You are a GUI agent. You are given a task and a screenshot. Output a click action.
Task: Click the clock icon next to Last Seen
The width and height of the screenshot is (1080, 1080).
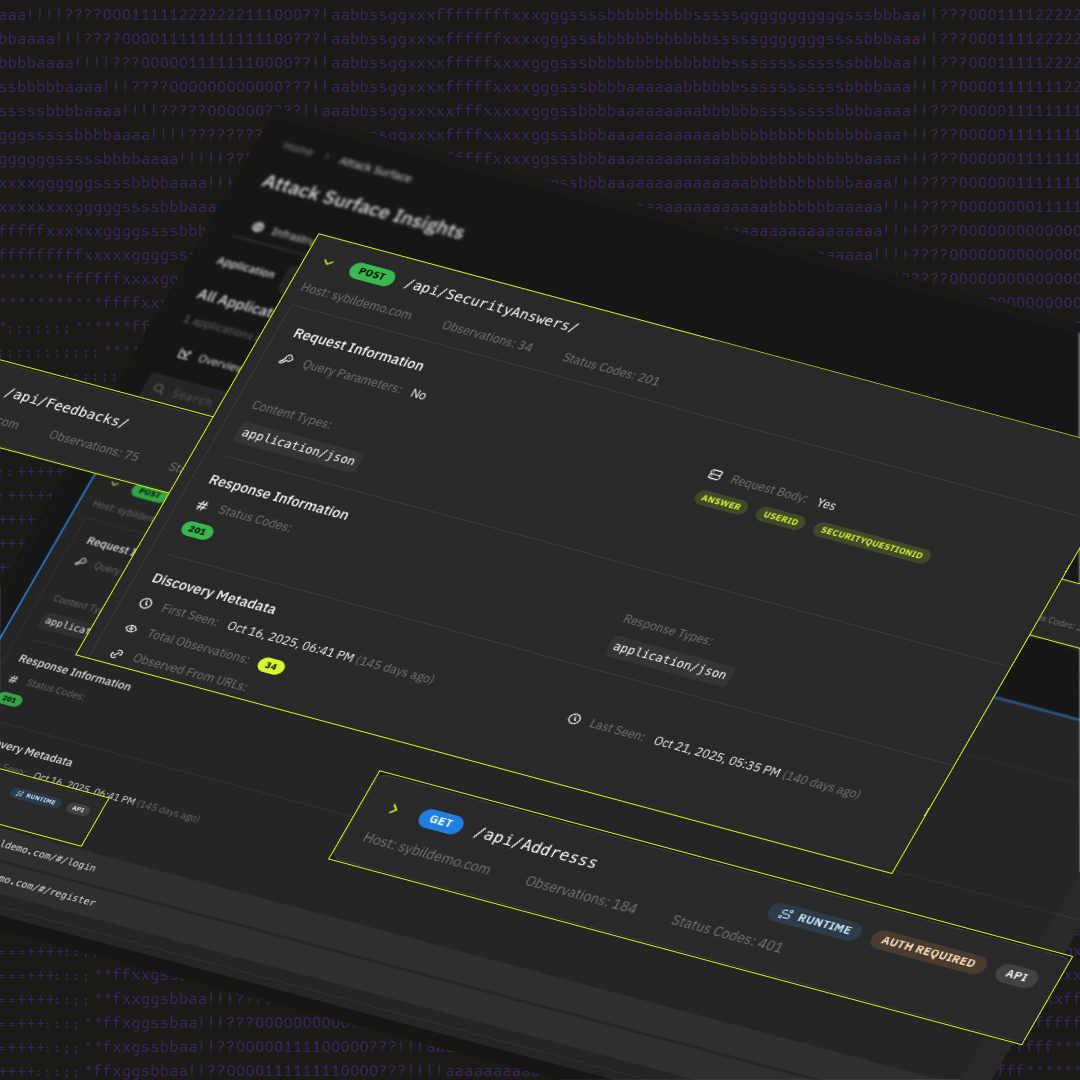574,719
